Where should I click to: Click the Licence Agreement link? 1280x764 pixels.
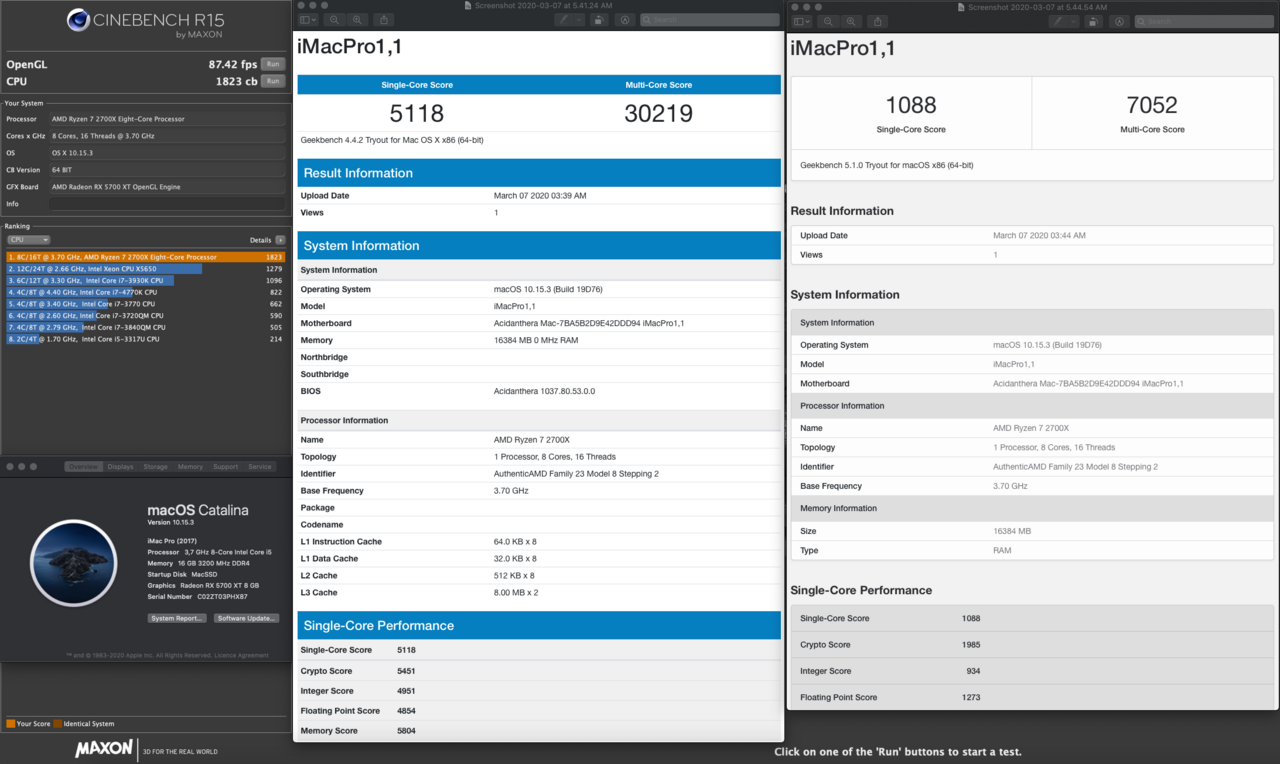point(239,655)
